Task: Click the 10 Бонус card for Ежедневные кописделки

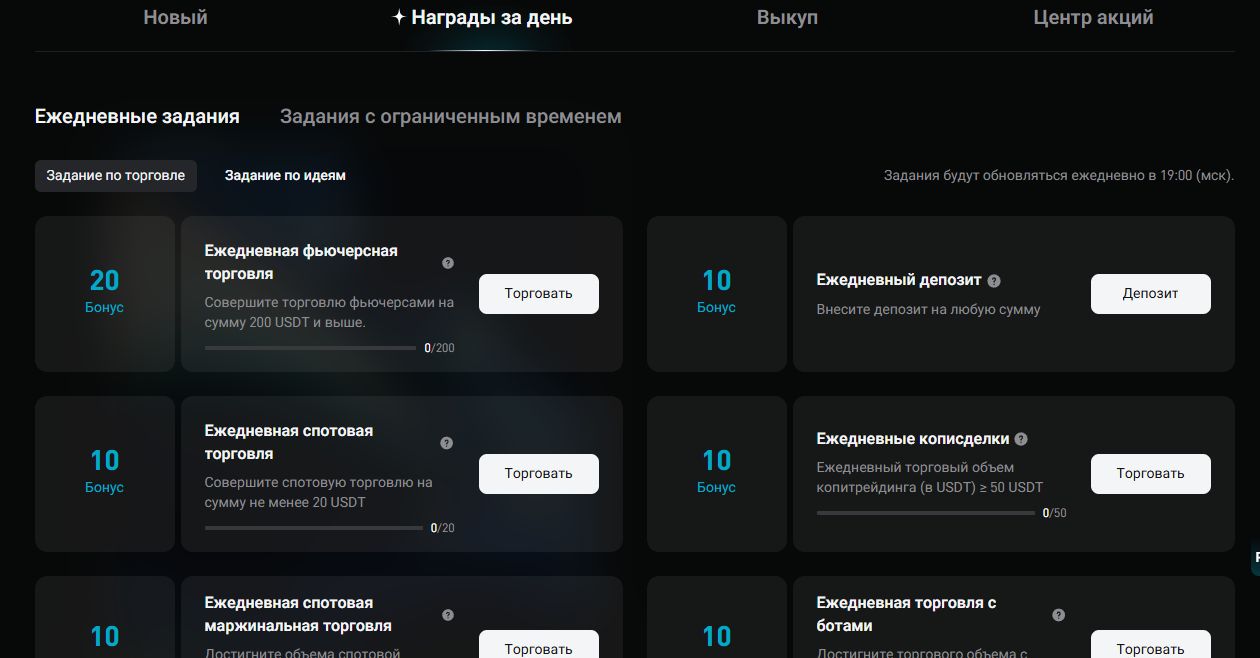Action: 717,474
